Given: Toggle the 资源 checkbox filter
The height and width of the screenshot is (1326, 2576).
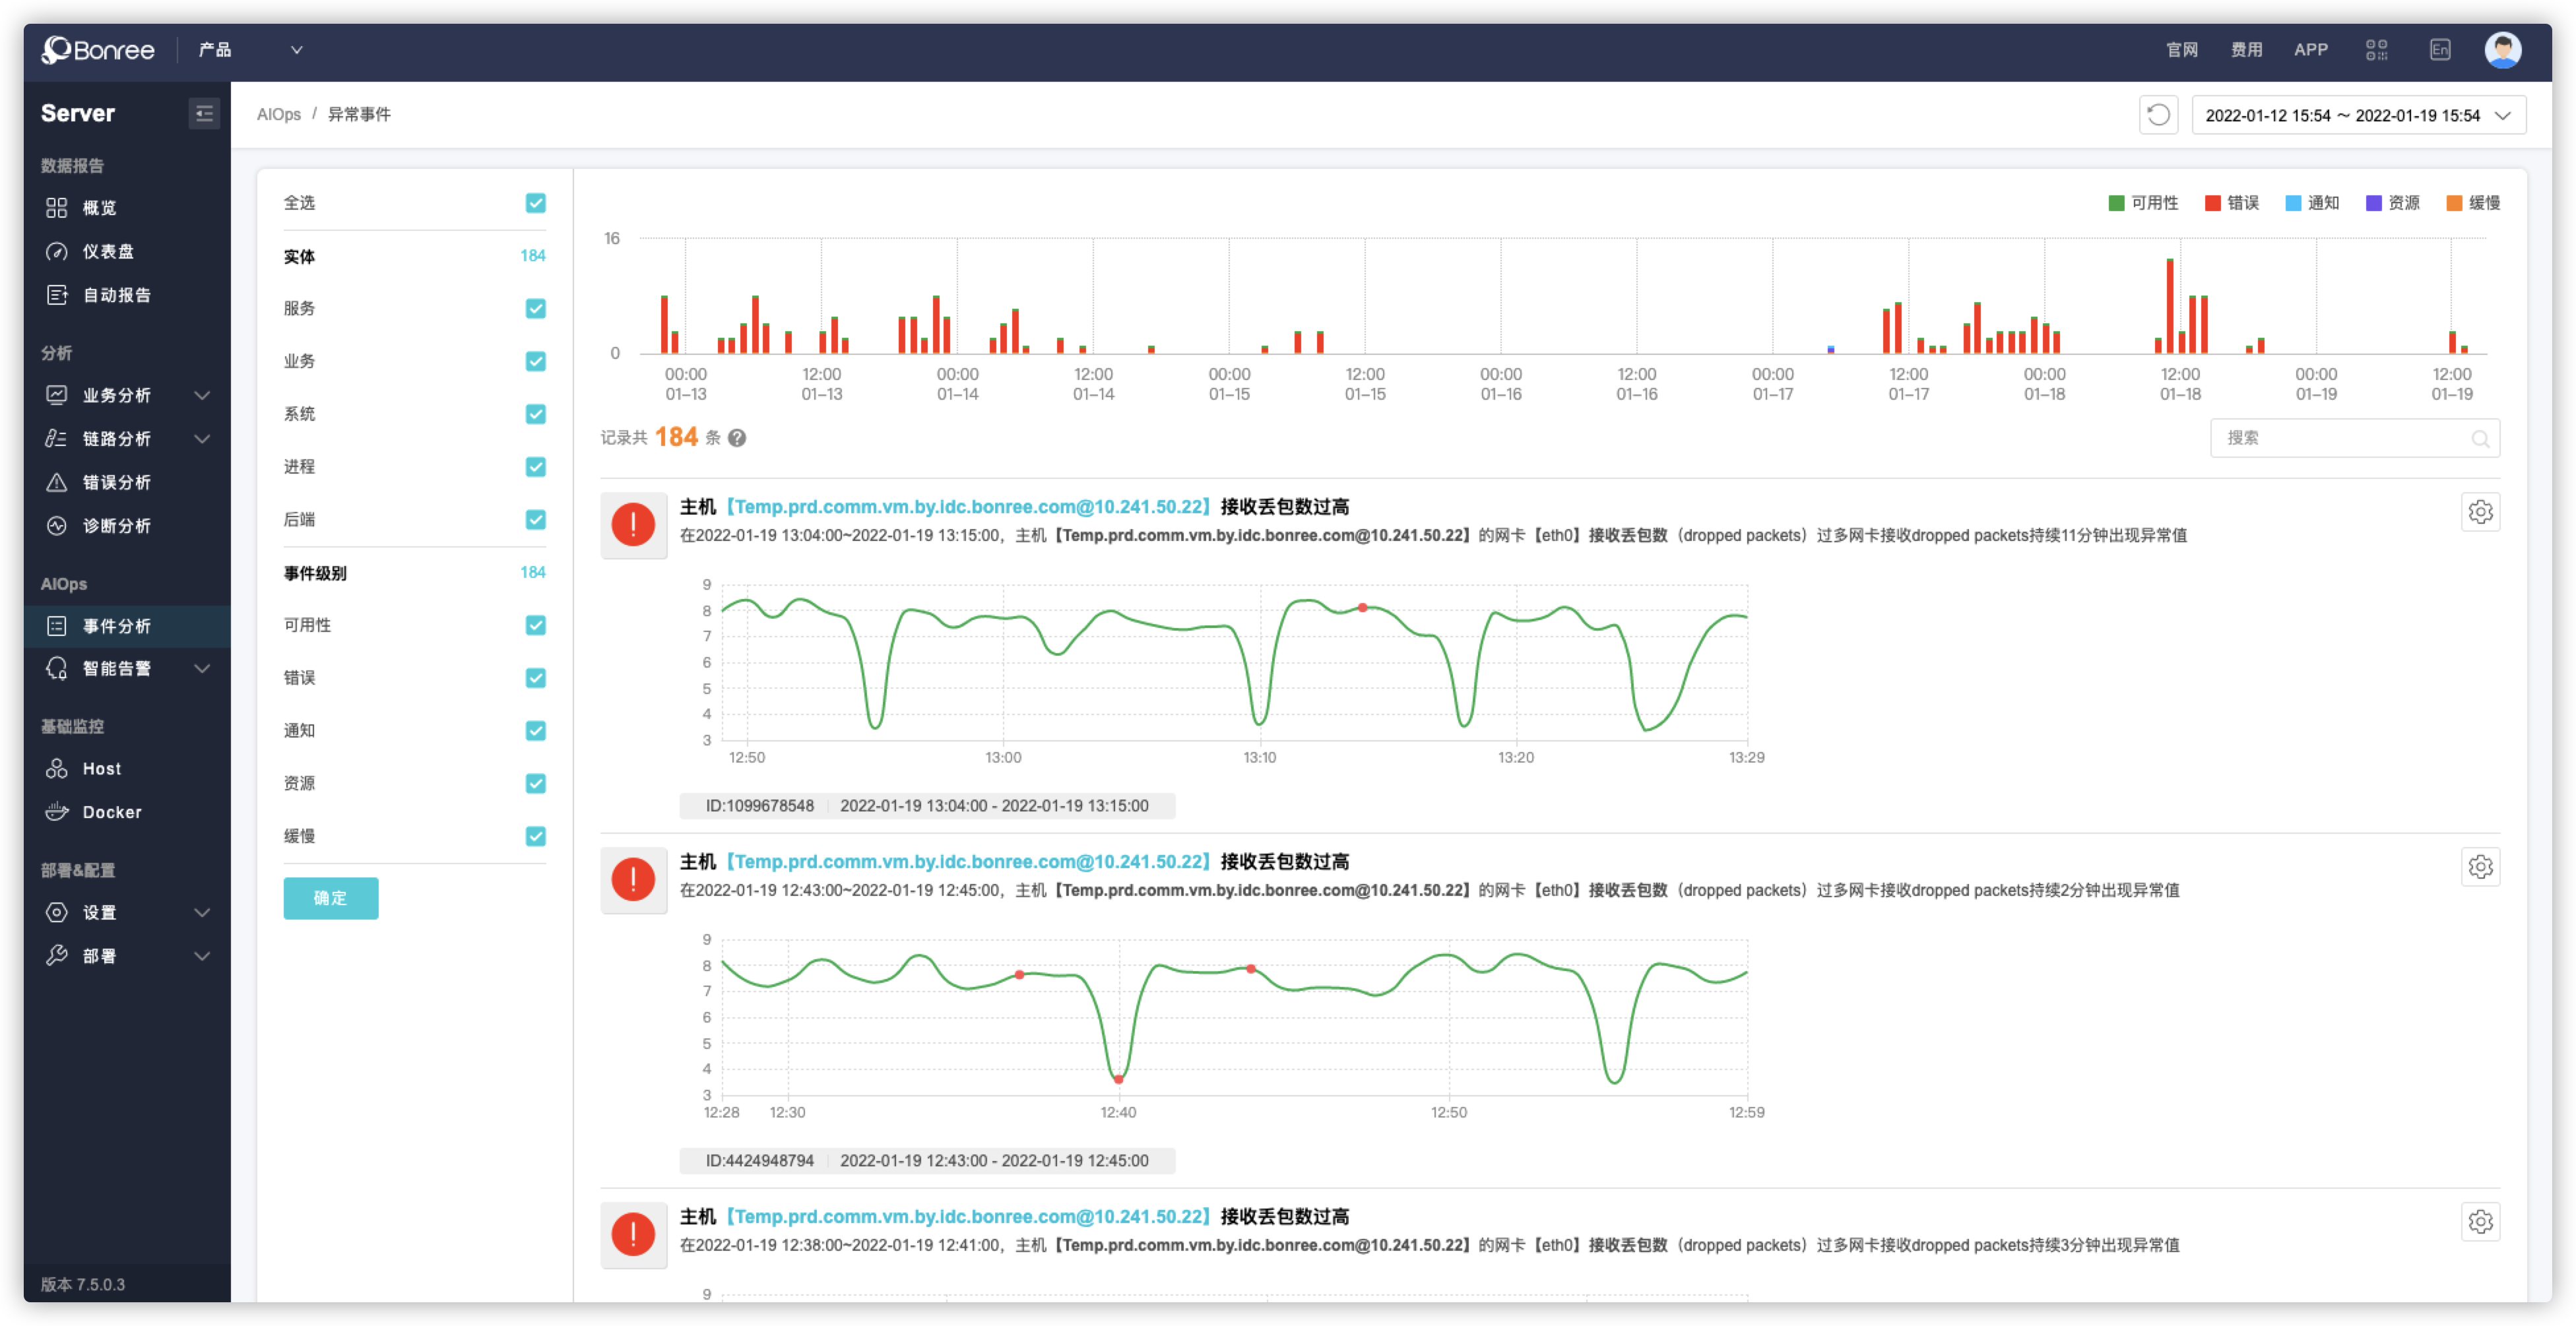Looking at the screenshot, I should tap(538, 781).
